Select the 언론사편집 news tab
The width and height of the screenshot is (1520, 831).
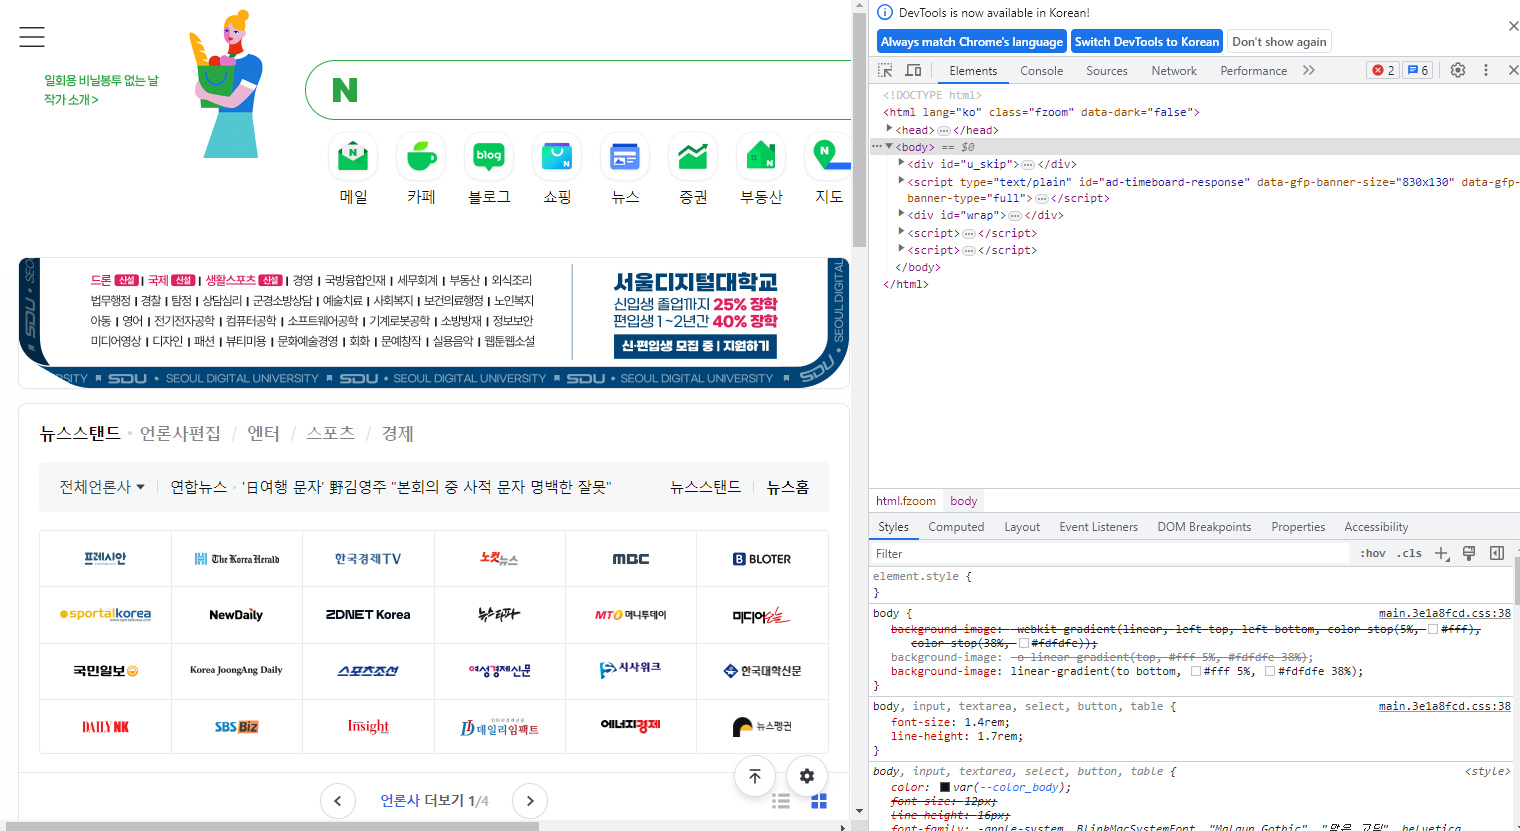(x=180, y=433)
